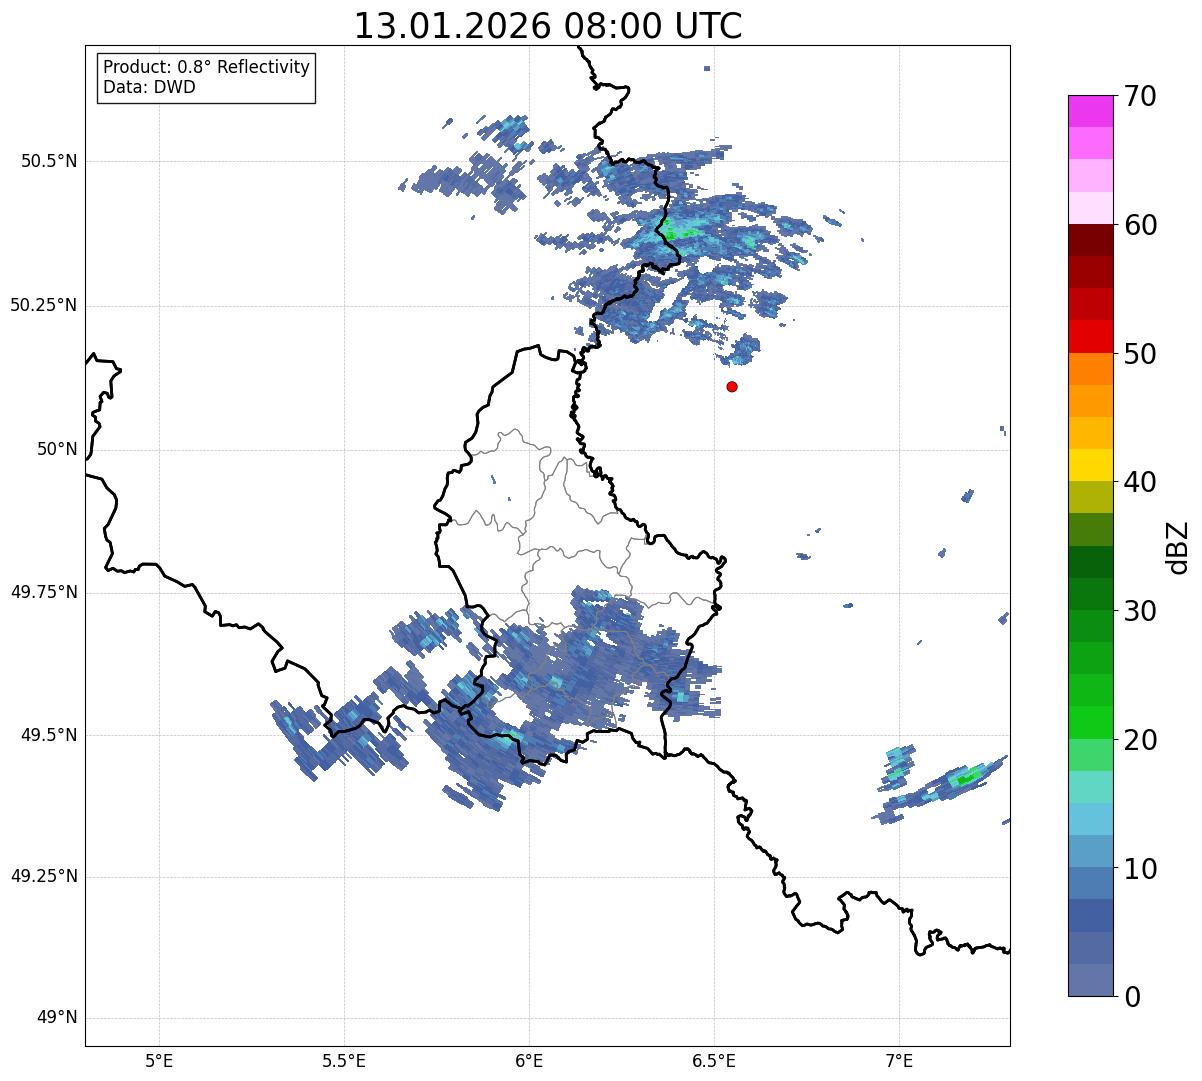Pick the dark maroon swatch below 60
Viewport: 1202px width, 1081px height.
pos(1090,240)
